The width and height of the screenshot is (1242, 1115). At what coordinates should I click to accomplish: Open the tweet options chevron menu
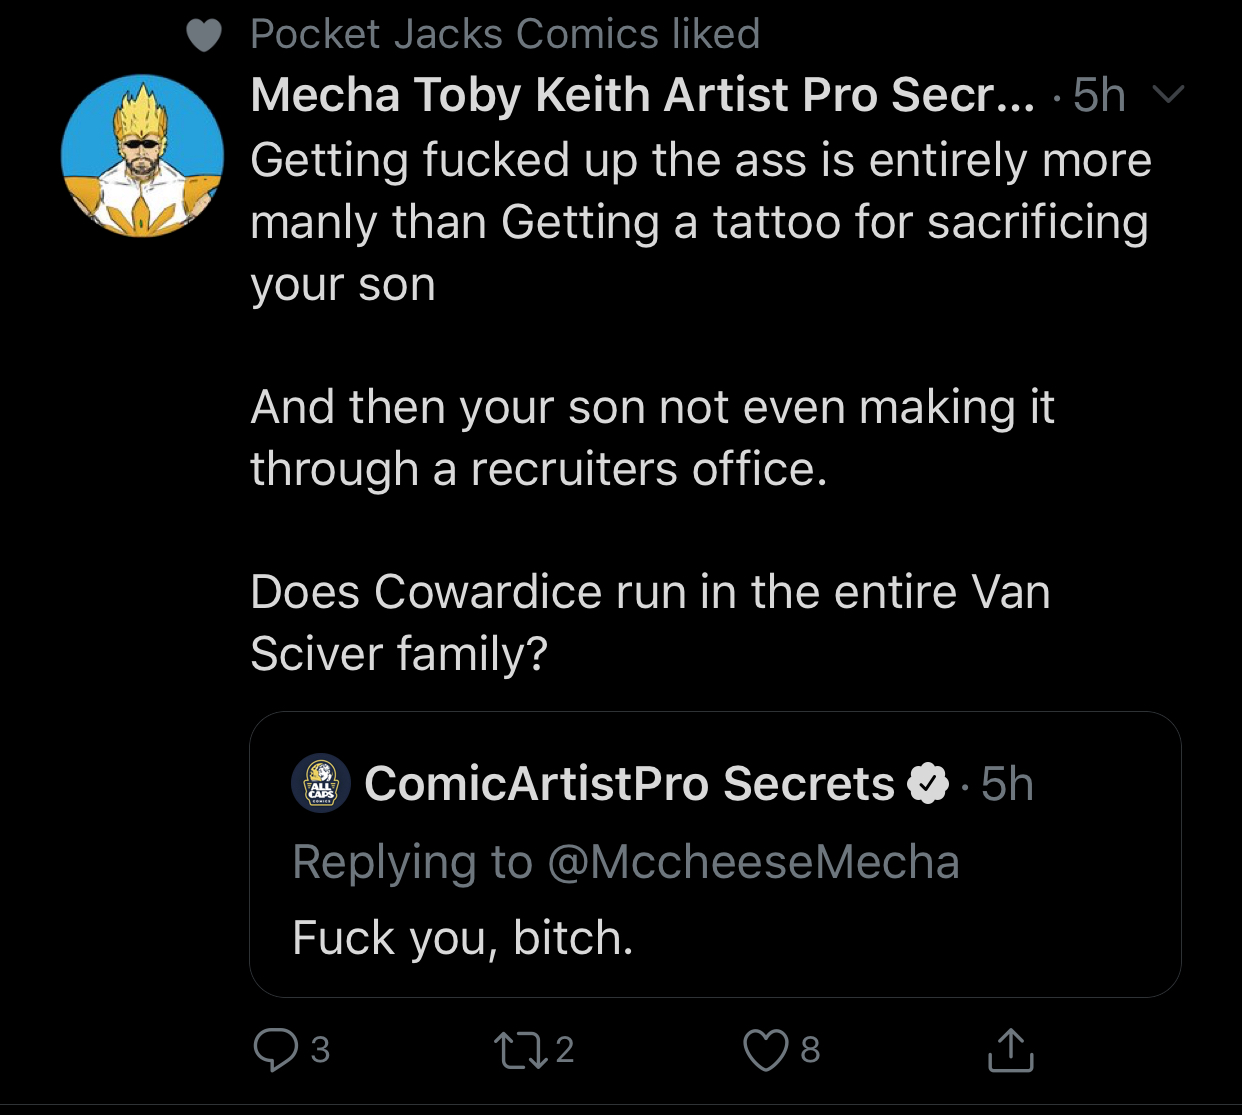click(x=1168, y=95)
